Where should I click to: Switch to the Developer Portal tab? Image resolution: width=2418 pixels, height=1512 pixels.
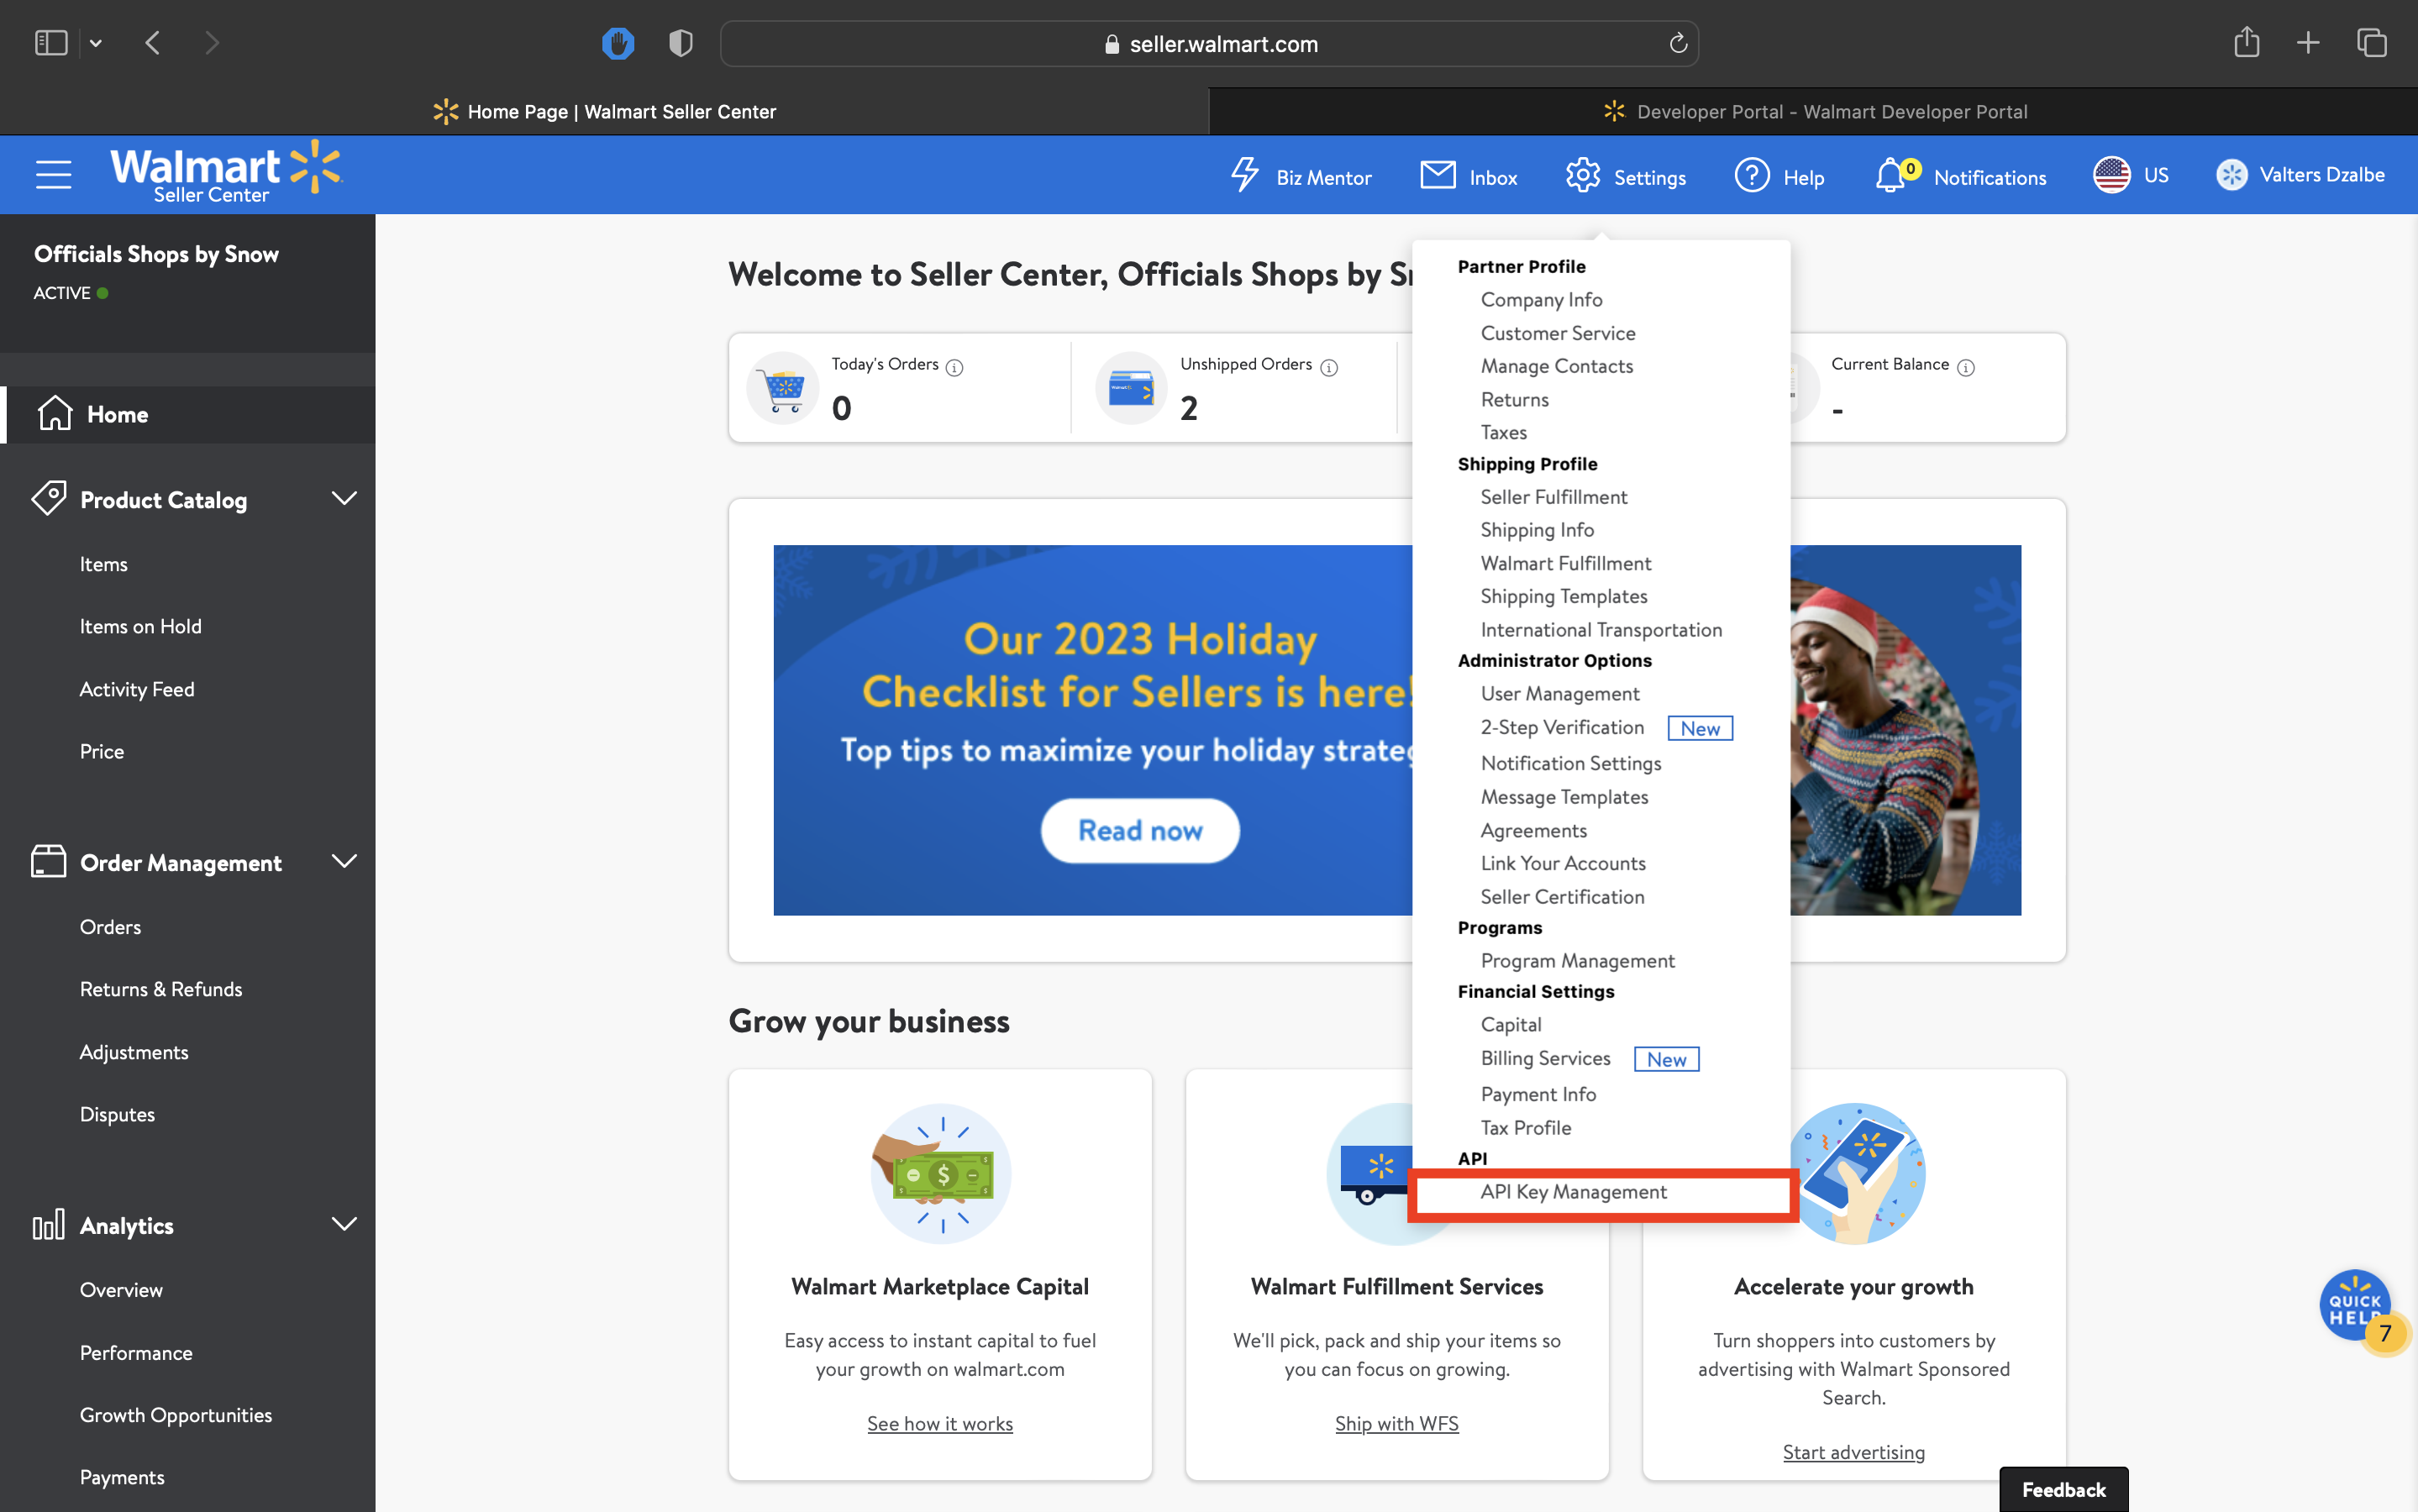coord(1813,111)
